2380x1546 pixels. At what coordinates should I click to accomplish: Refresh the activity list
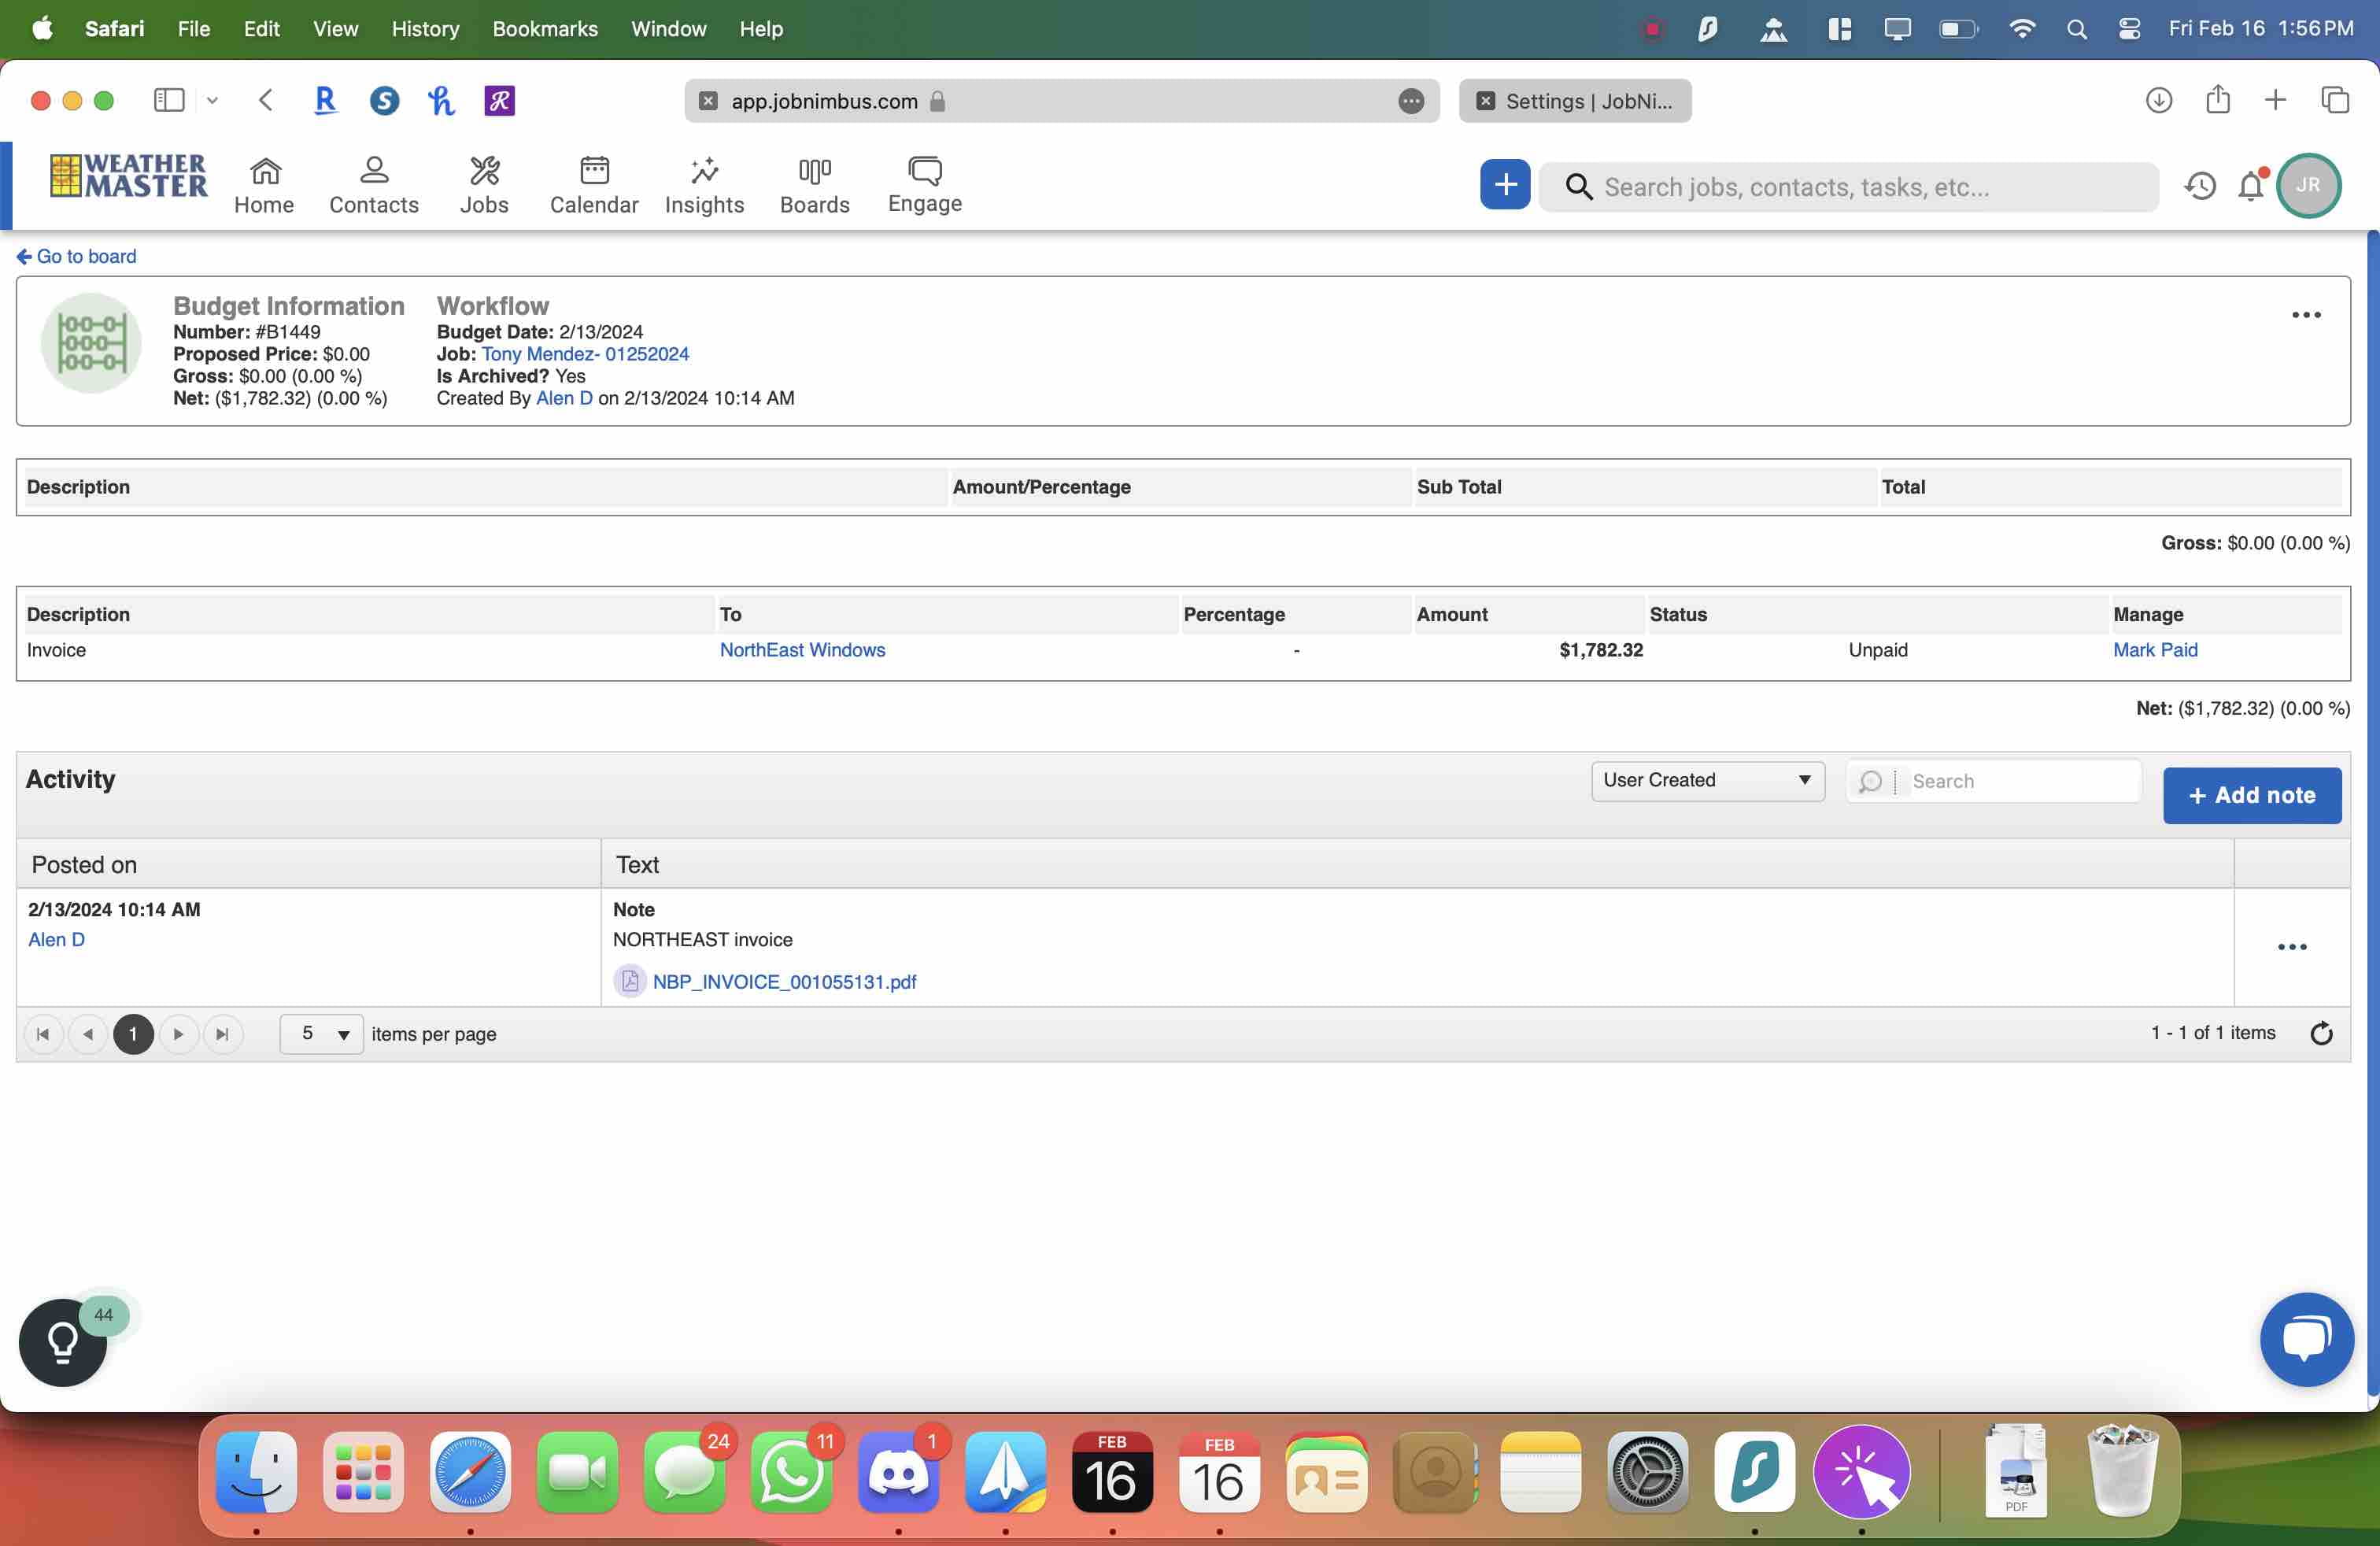pyautogui.click(x=2321, y=1033)
